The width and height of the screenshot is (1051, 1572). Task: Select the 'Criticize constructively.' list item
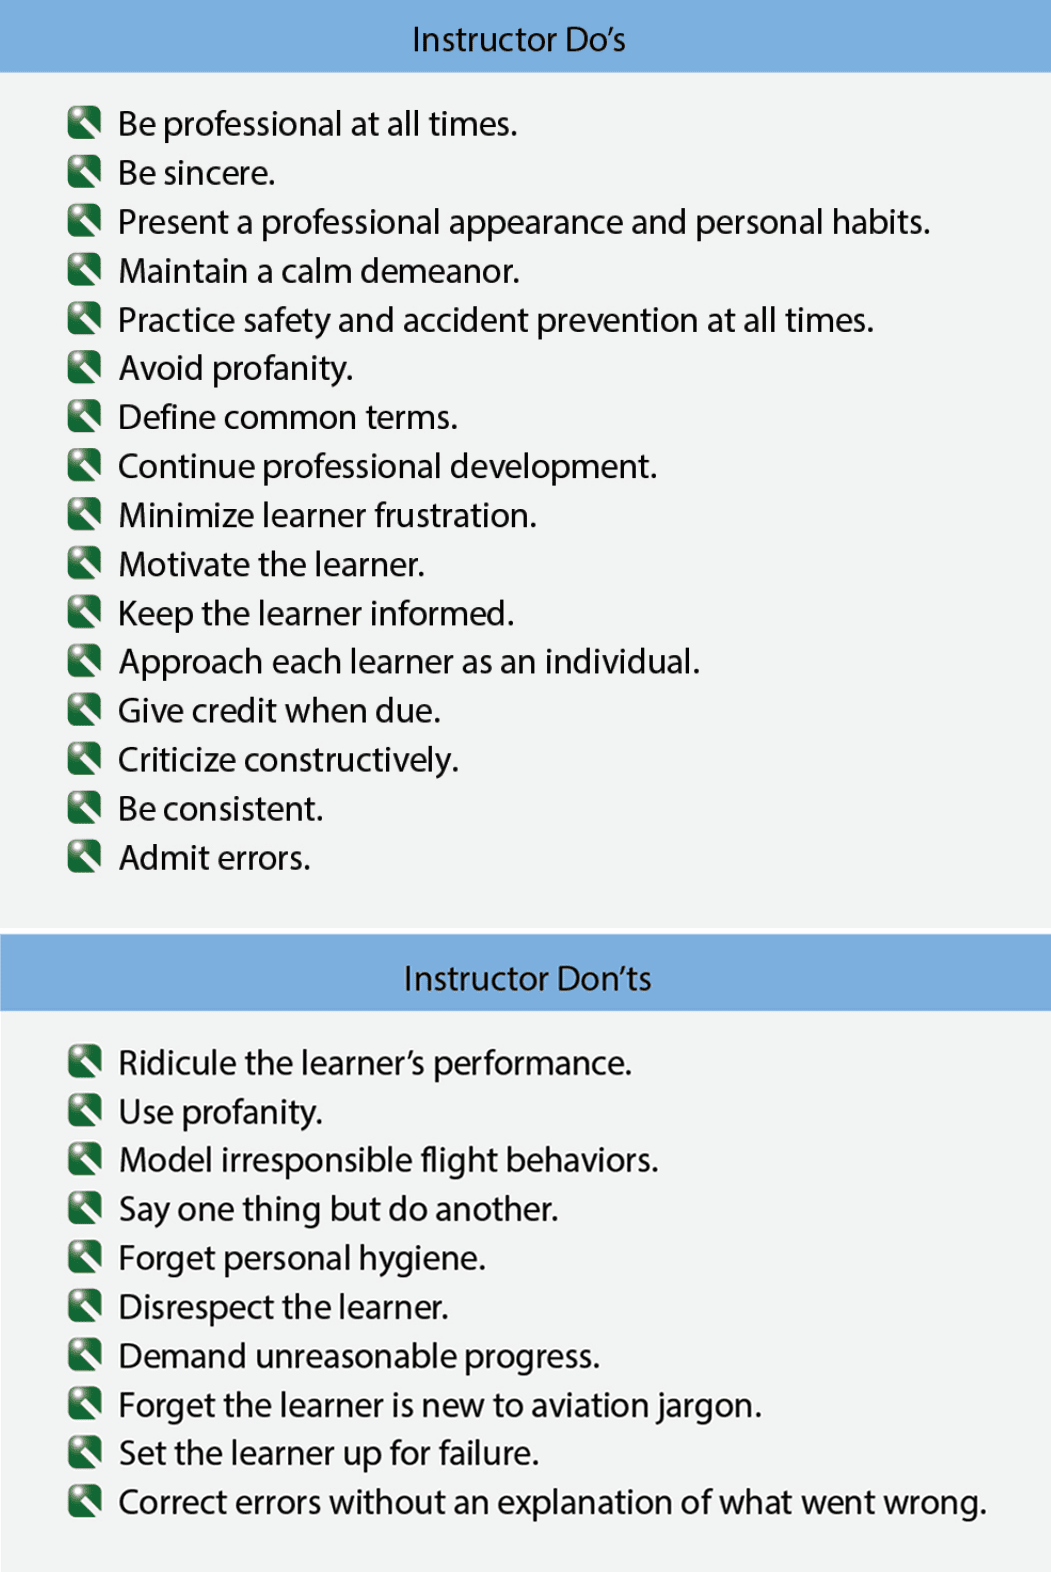point(289,760)
